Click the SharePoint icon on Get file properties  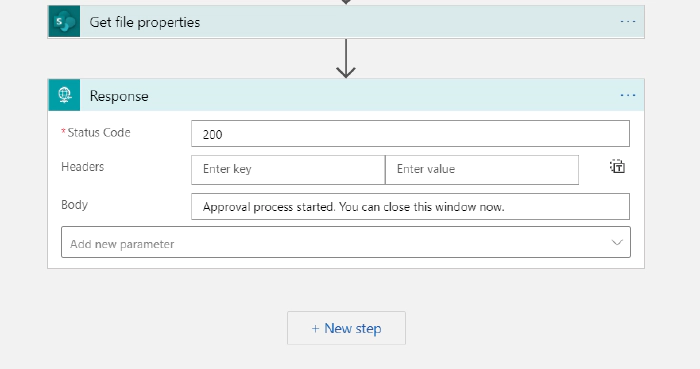pos(64,21)
